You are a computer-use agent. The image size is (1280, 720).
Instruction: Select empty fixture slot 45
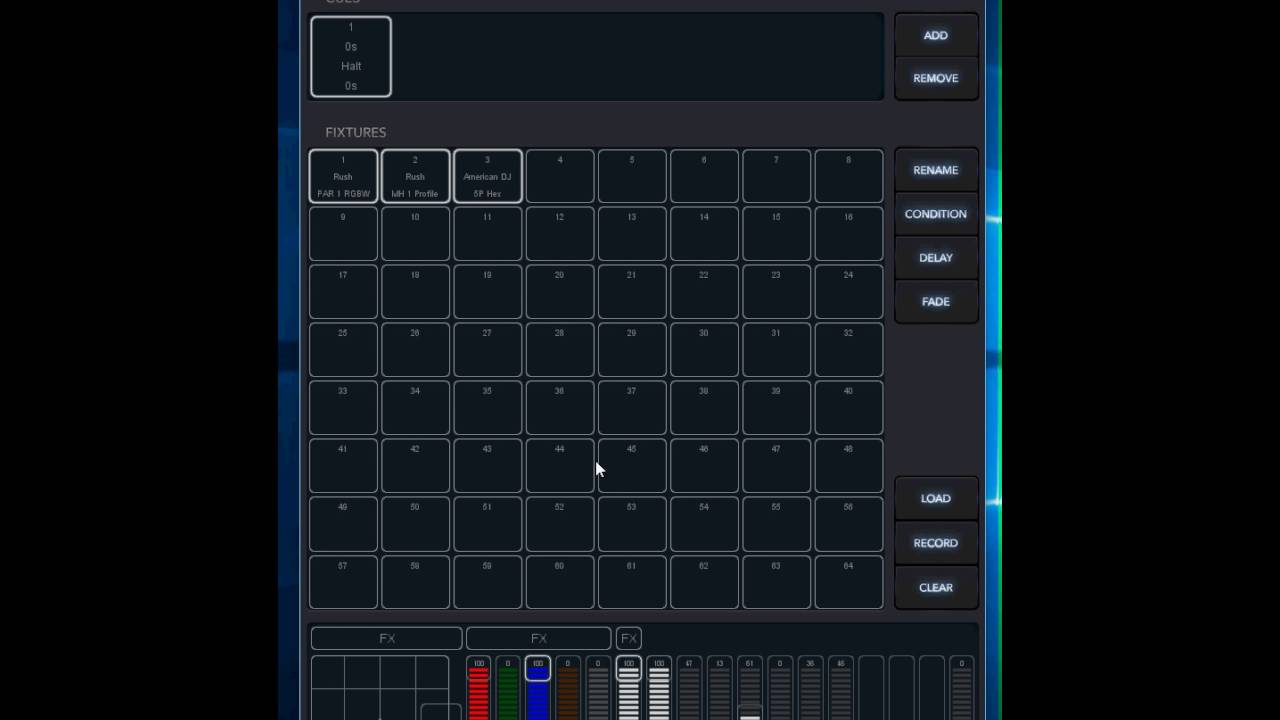click(632, 466)
